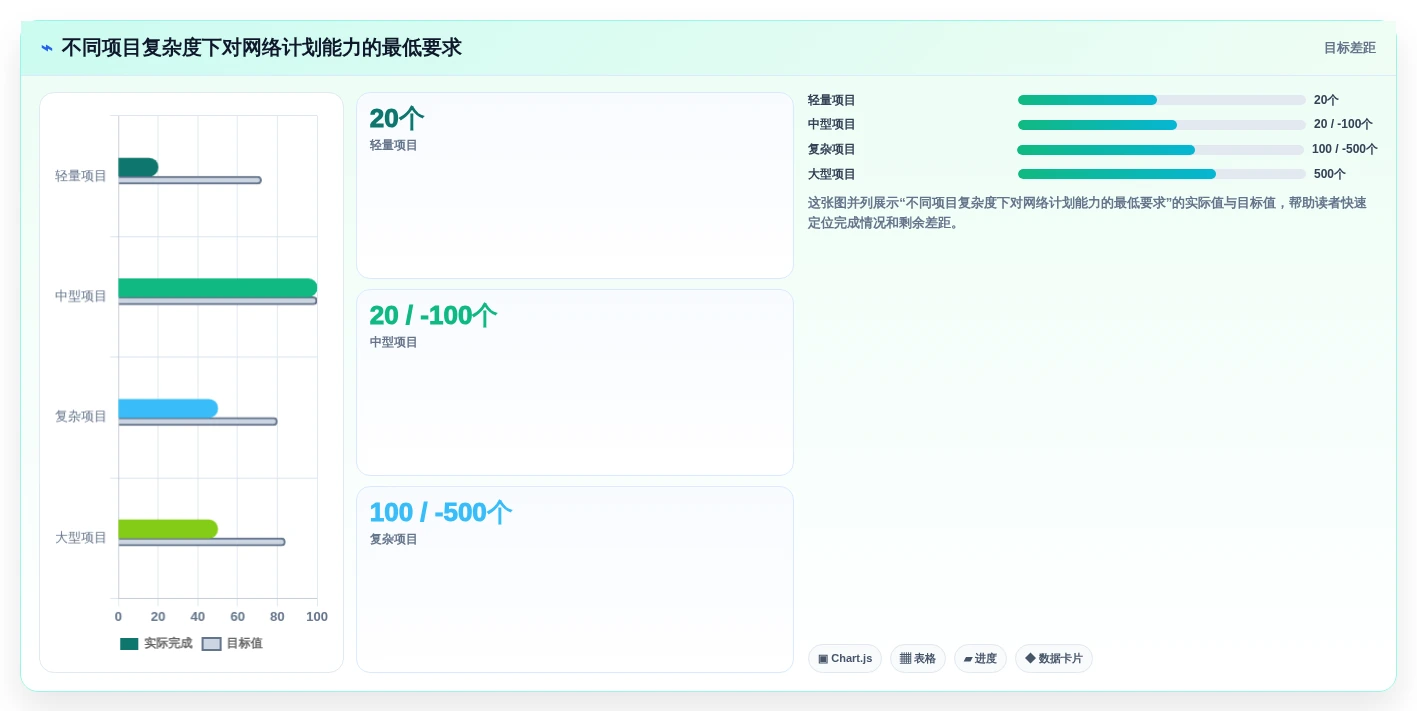The image size is (1417, 711).
Task: Click the 中型项目 progress bar
Action: click(1162, 125)
